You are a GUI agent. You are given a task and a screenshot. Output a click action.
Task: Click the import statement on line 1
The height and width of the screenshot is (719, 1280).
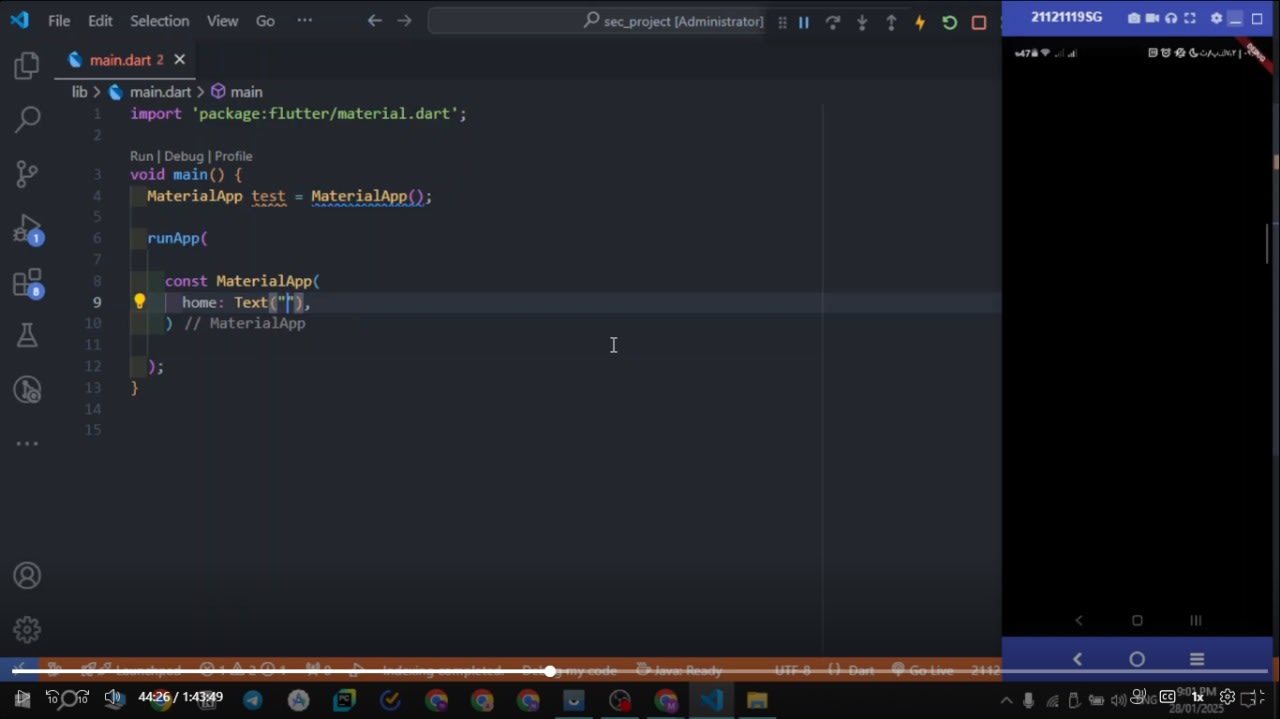point(298,114)
